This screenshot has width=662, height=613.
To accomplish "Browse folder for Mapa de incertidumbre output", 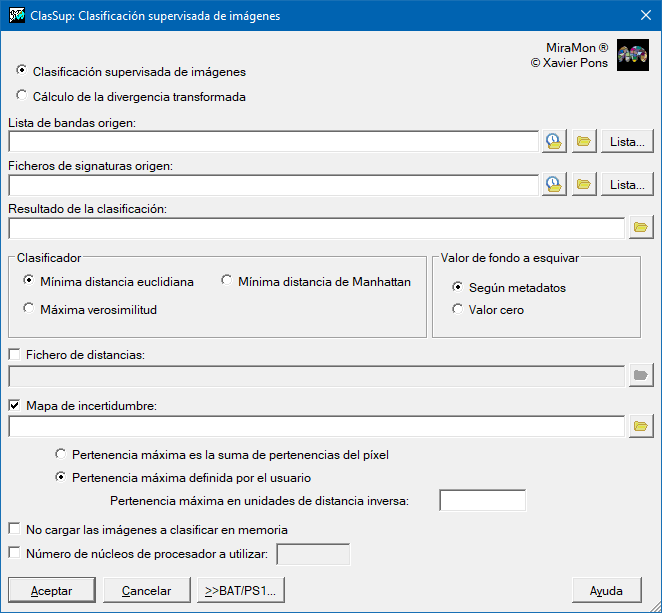I will tap(640, 427).
